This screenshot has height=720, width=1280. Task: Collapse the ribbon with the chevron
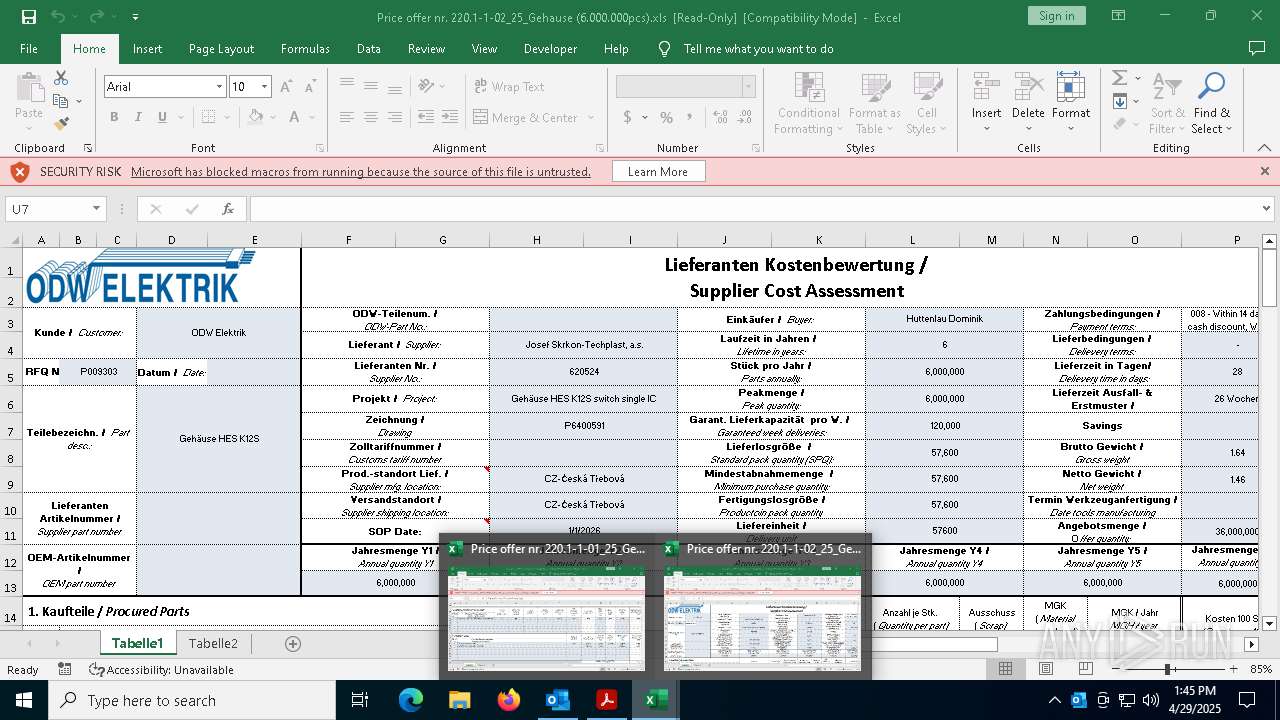[x=1265, y=148]
